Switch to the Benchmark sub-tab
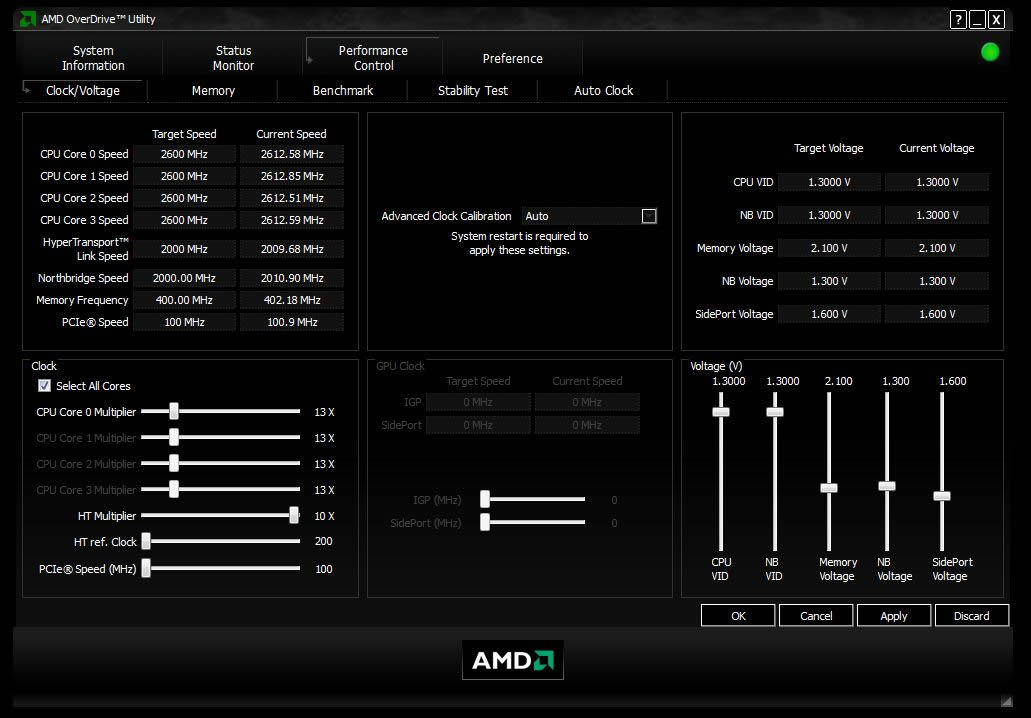 tap(343, 91)
